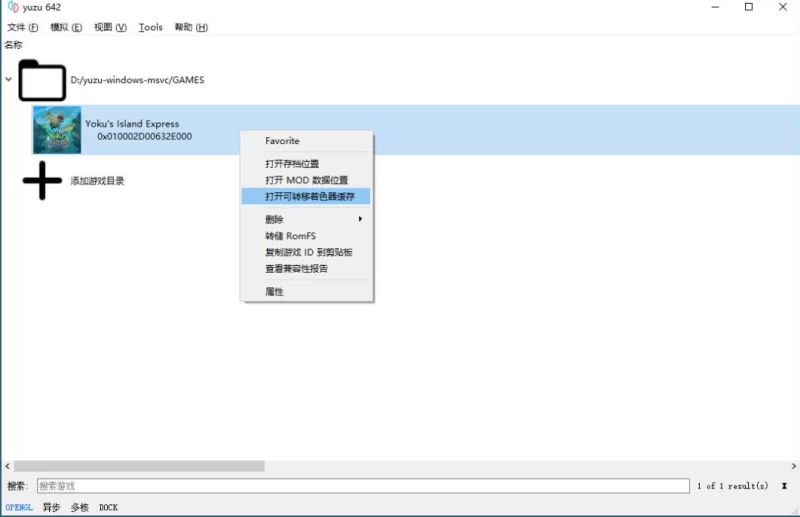The image size is (800, 517).
Task: Open the 文件 (F) menu
Action: (x=22, y=28)
